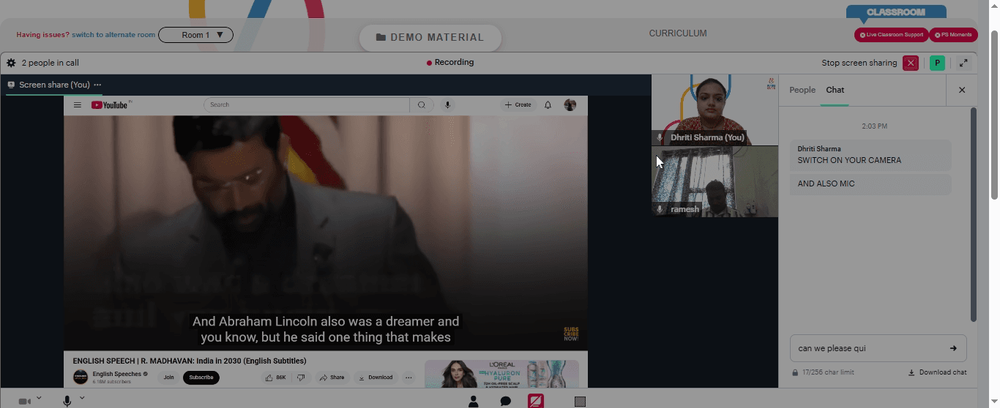Click the YouTube search field
Viewport: 1000px width, 408px height.
(x=307, y=105)
